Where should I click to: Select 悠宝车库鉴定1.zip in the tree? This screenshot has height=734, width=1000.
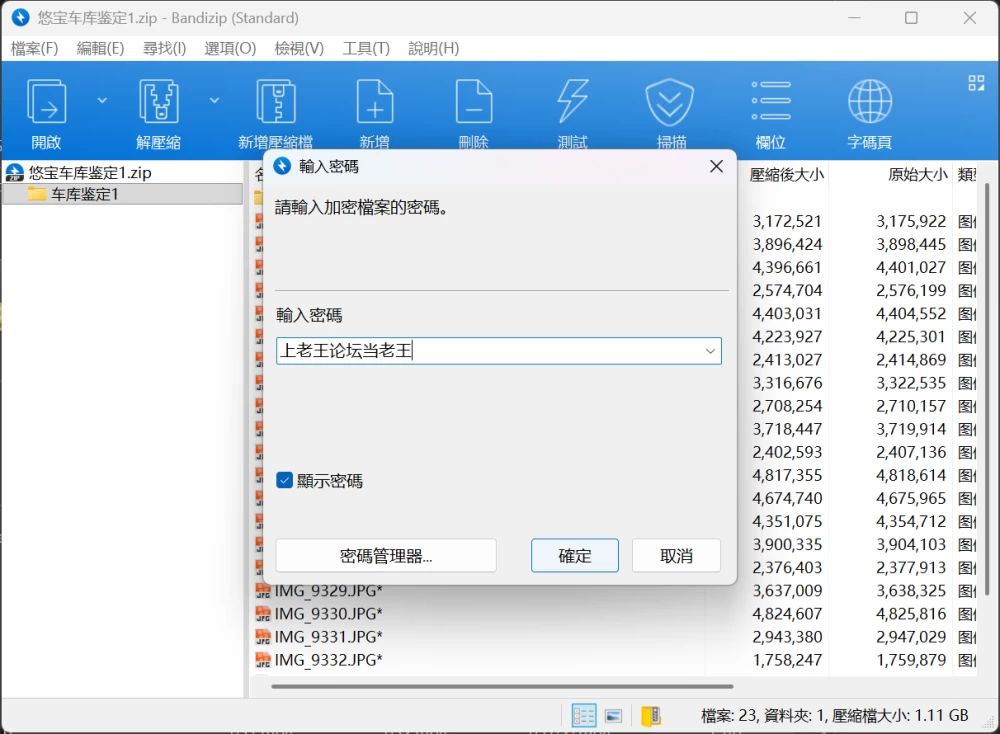pos(90,173)
